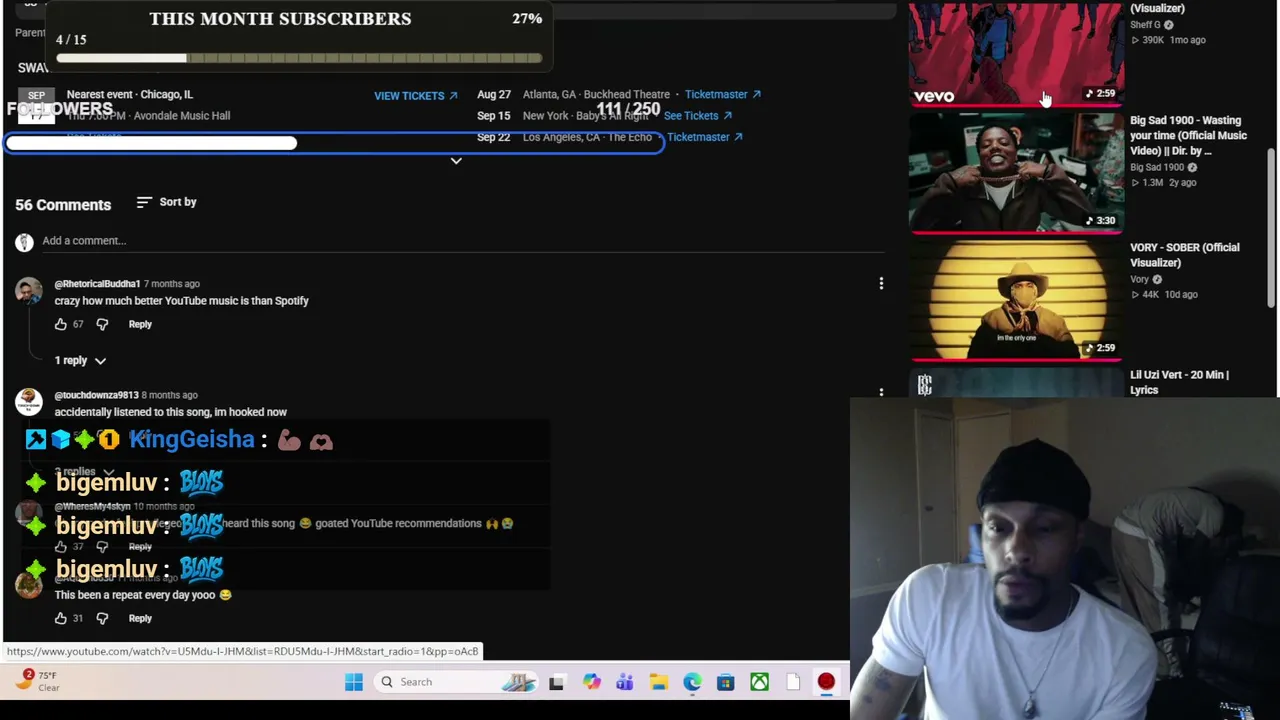Open 'Big Sad 1900 - Wasting your time' title
This screenshot has width=1280, height=720.
coord(1188,135)
